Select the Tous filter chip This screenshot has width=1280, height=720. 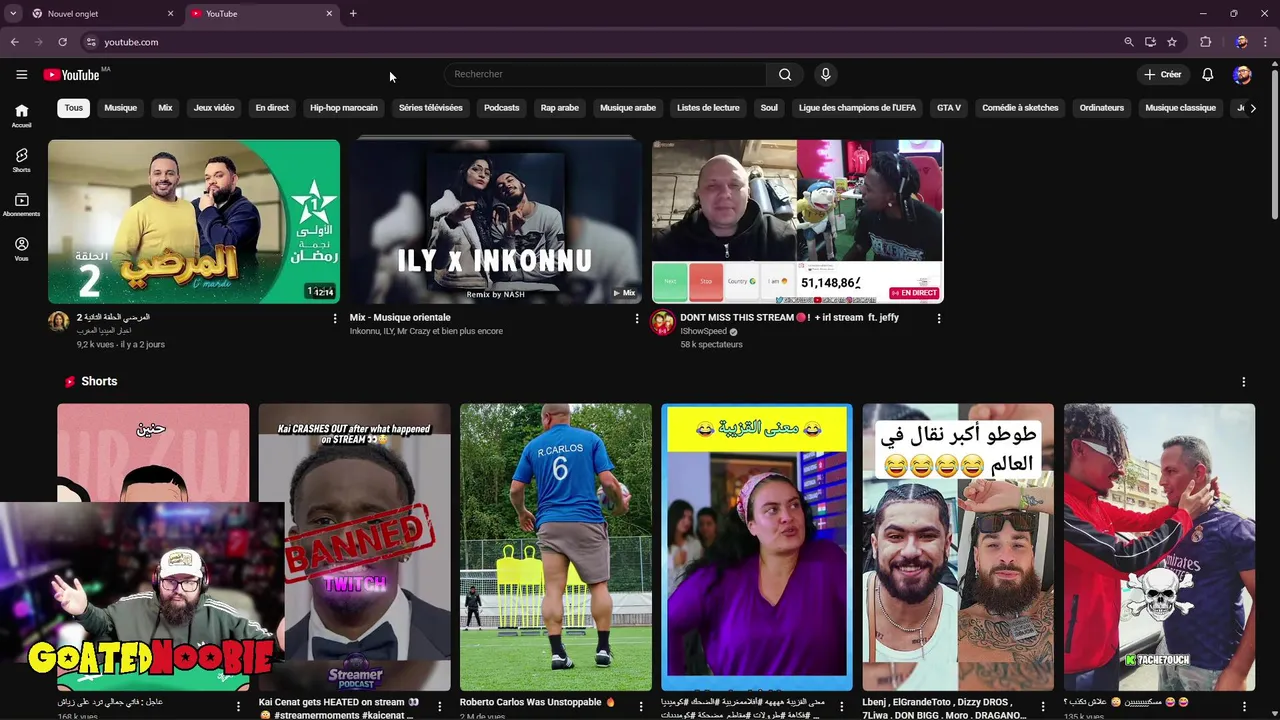click(74, 108)
